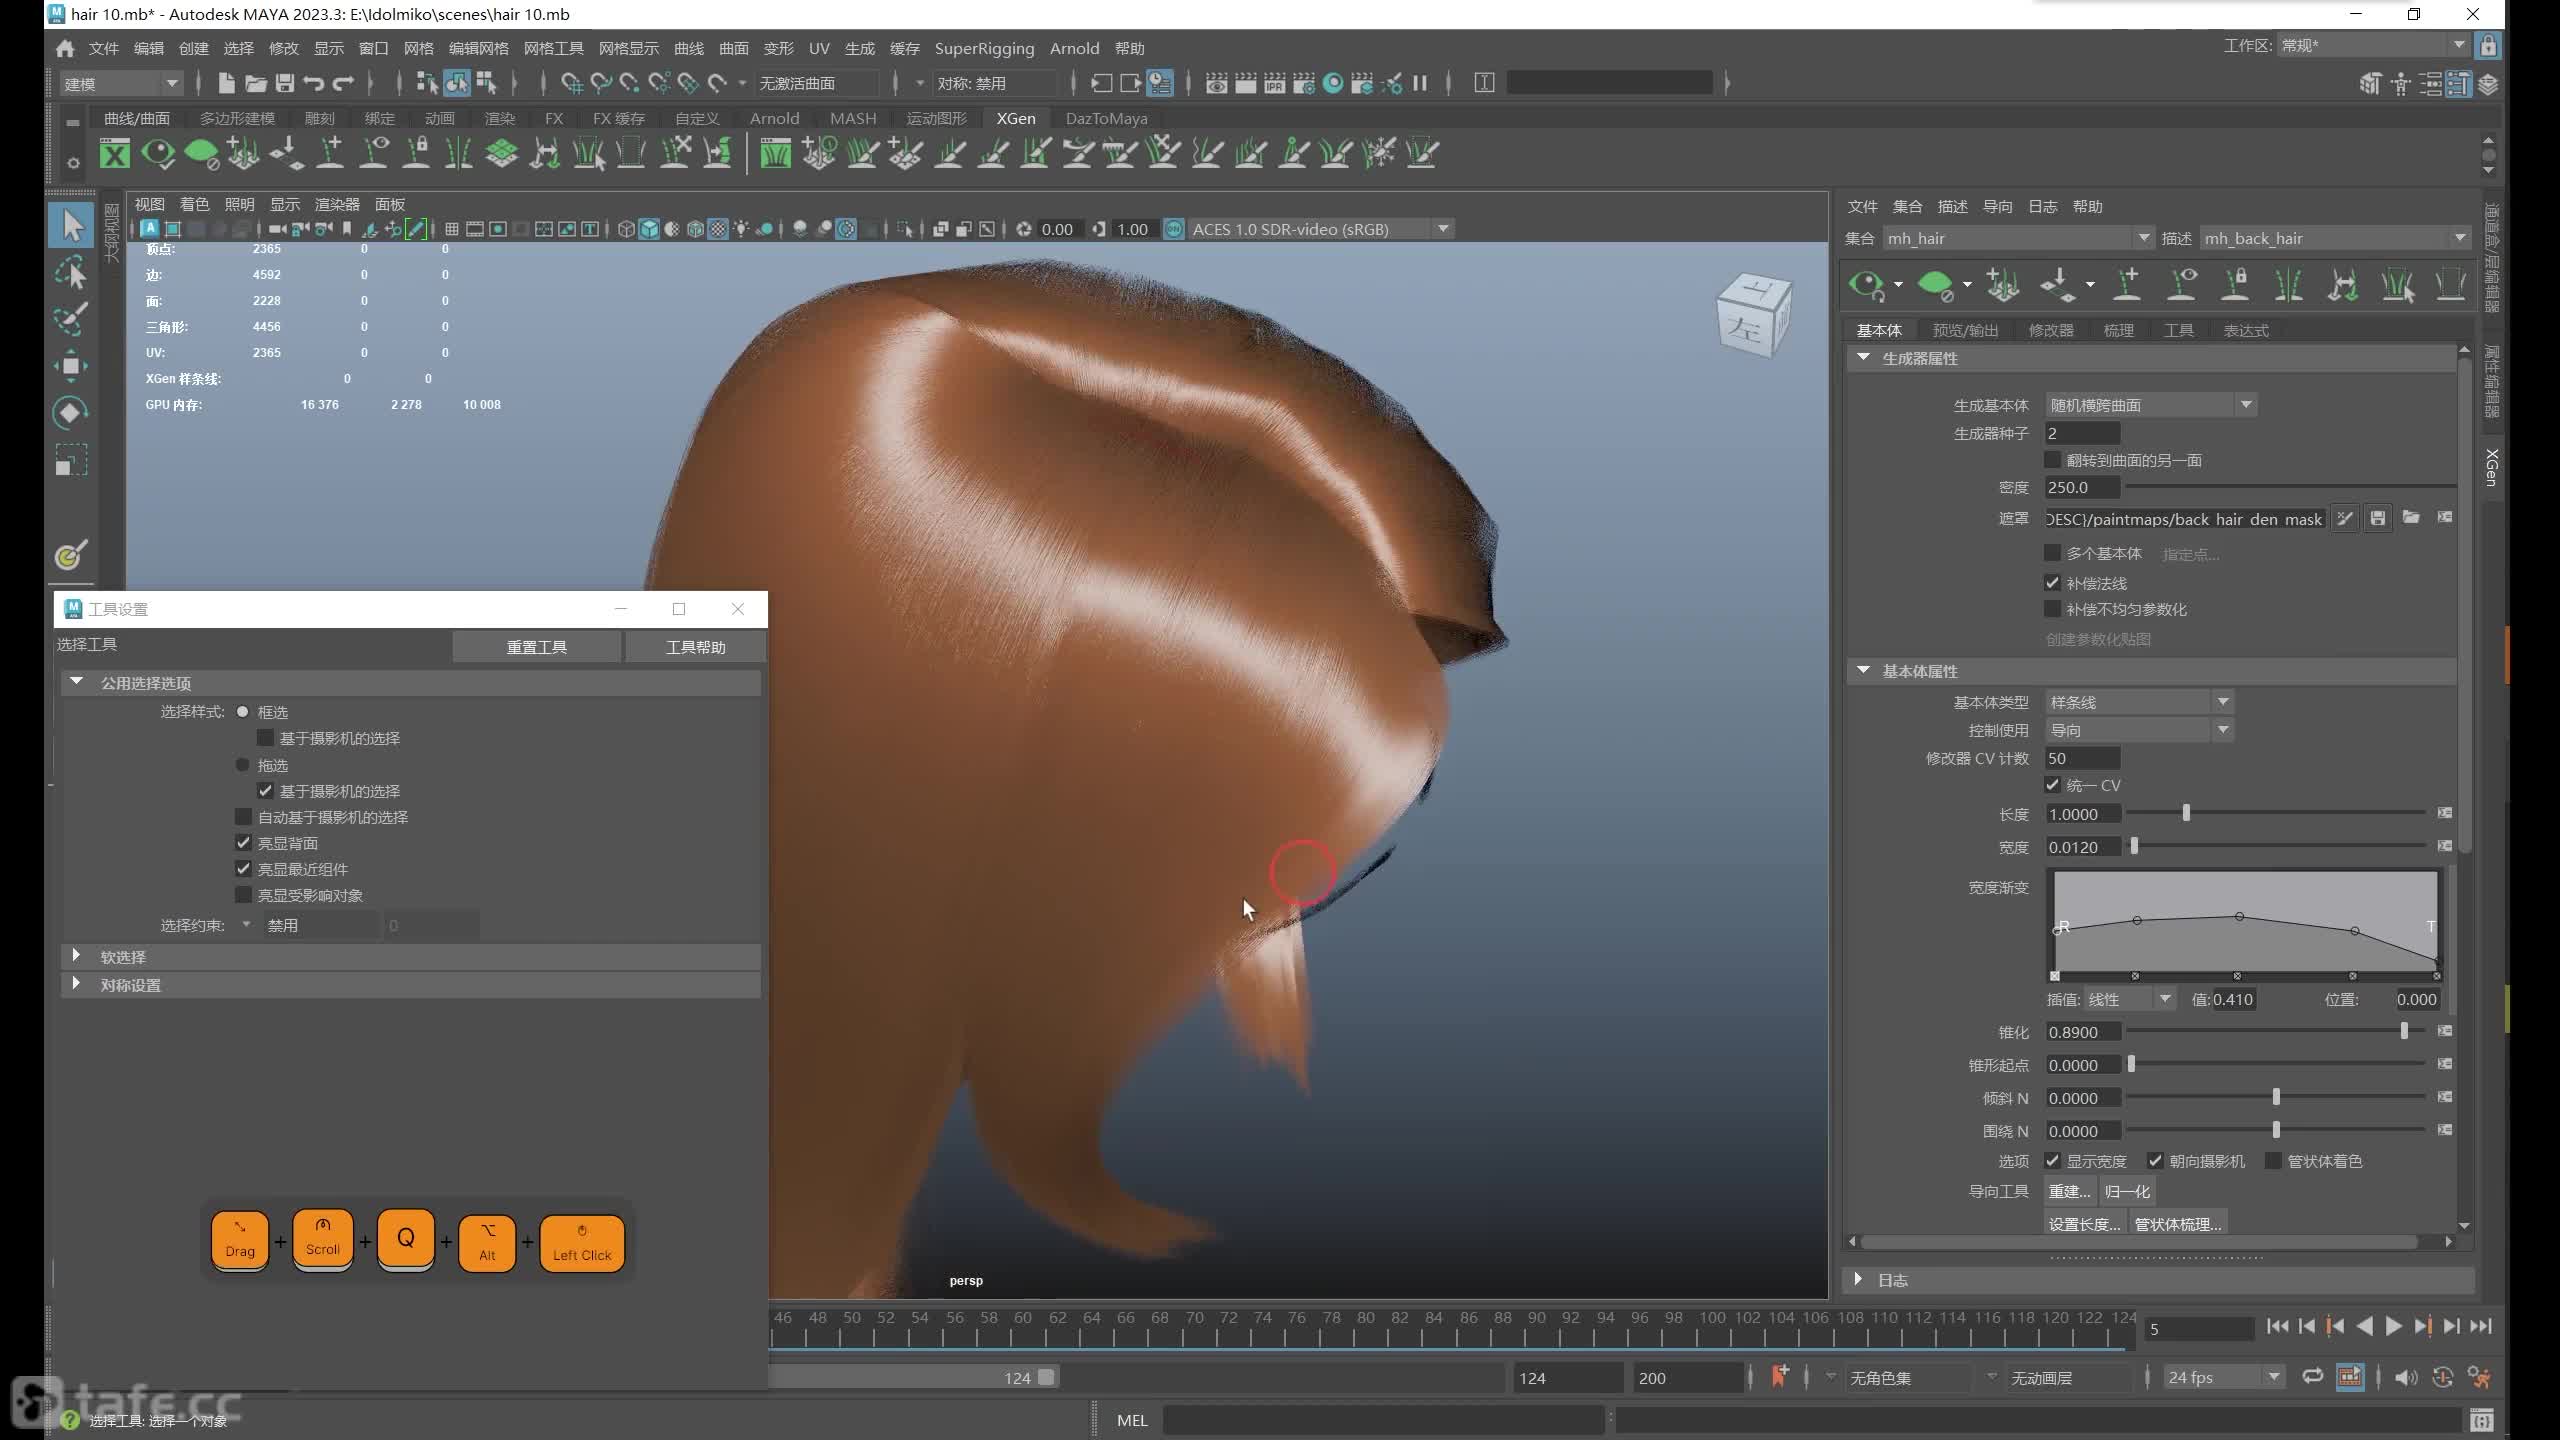This screenshot has height=1440, width=2560.
Task: Click the audio speaker icon in range bar
Action: point(2405,1377)
